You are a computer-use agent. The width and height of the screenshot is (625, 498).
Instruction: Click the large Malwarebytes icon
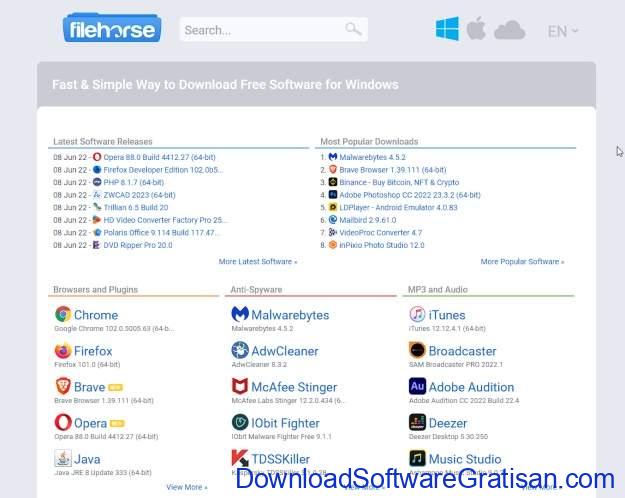pos(240,314)
